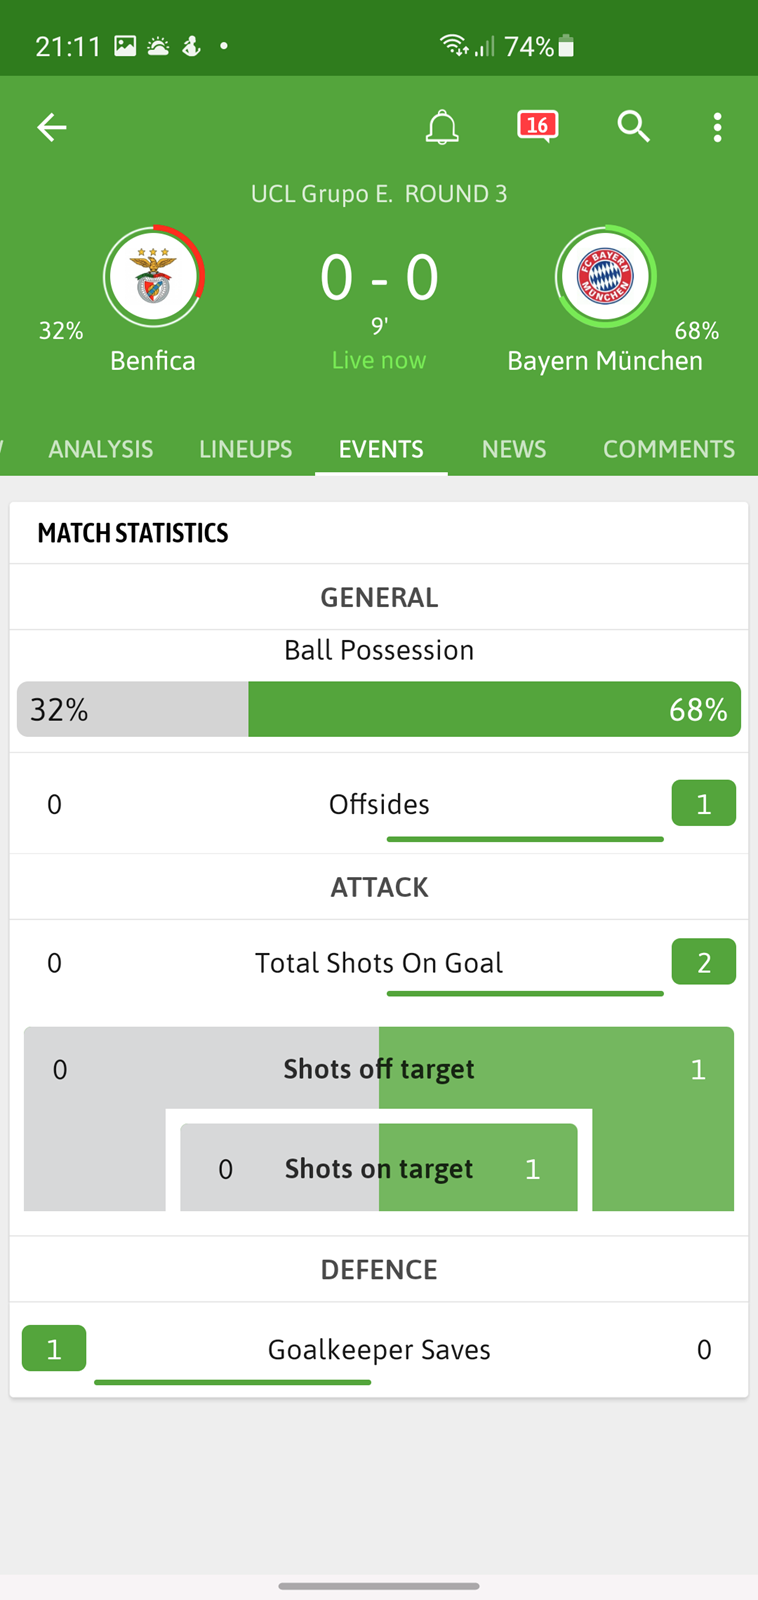The width and height of the screenshot is (758, 1600).
Task: Open the COMMENTS tab
Action: 669,449
